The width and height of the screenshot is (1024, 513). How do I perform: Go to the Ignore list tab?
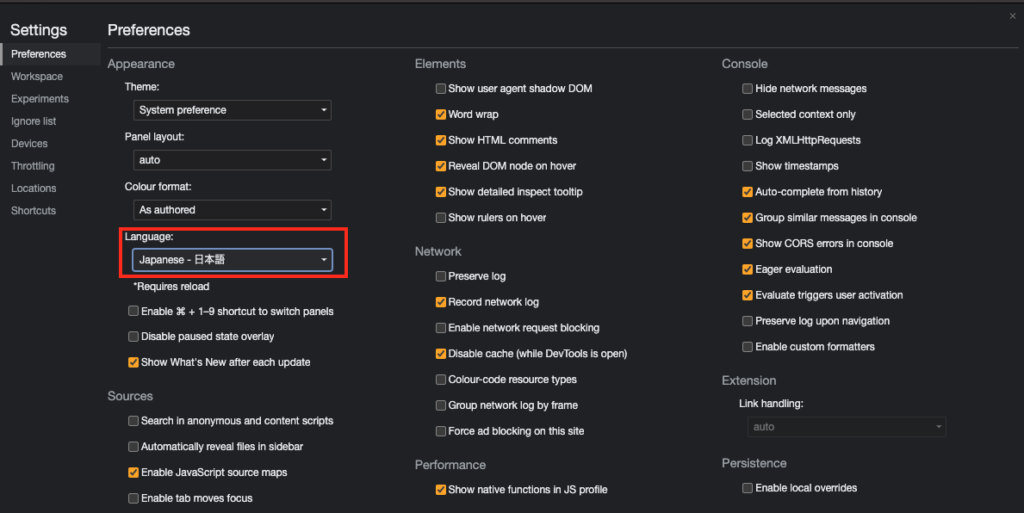(x=34, y=121)
